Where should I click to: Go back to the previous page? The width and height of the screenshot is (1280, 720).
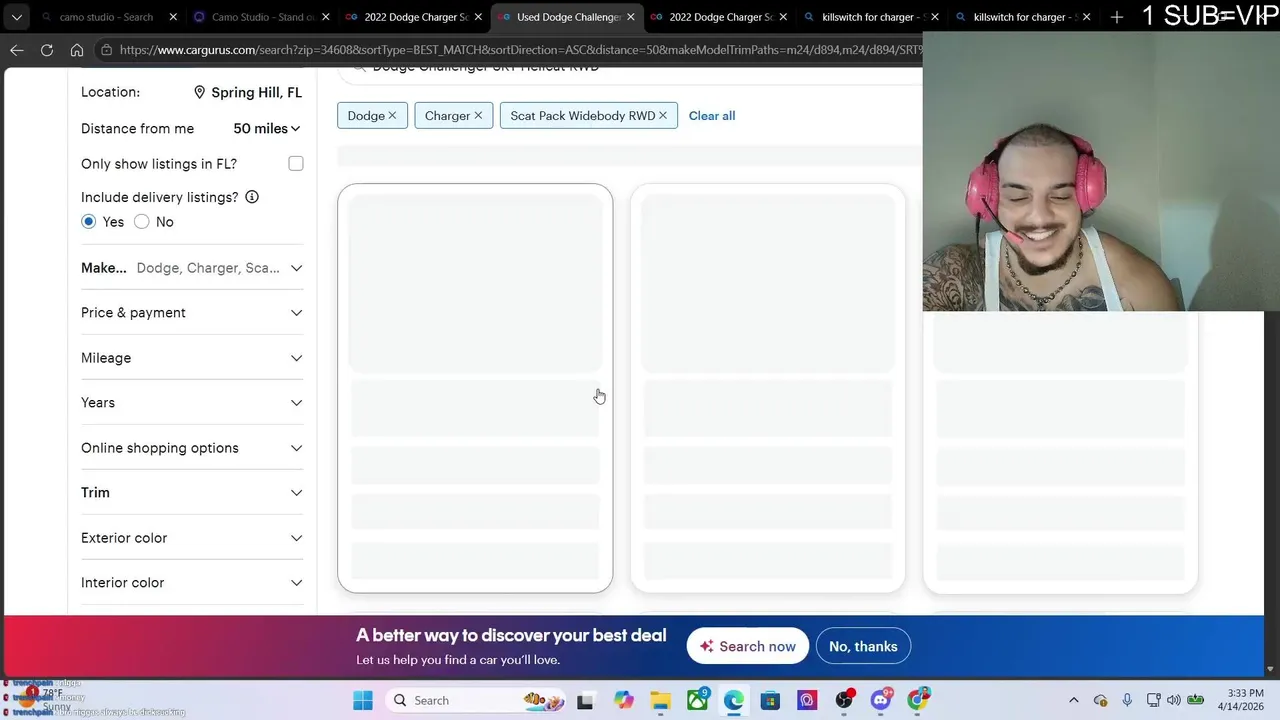click(17, 50)
